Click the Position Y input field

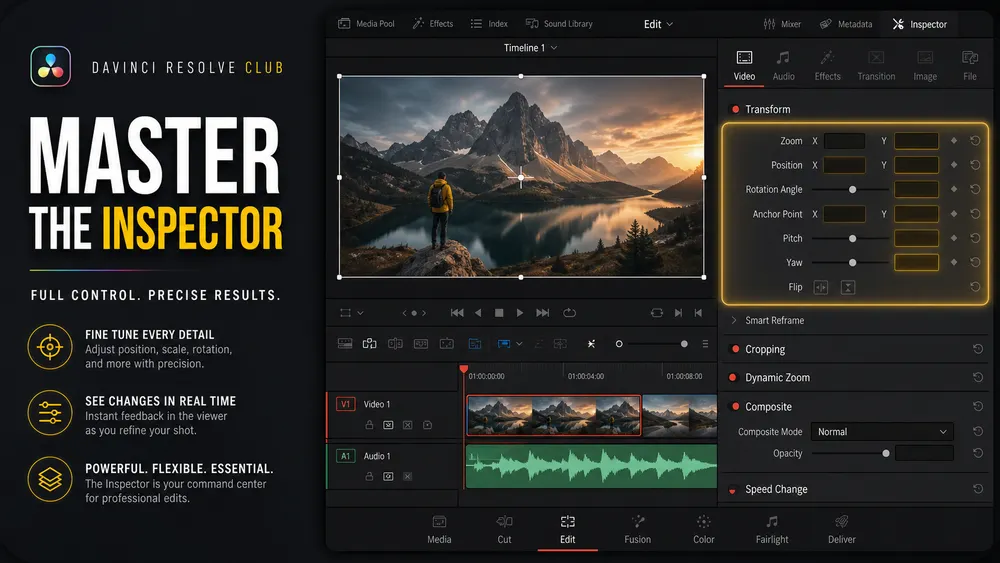[x=916, y=165]
